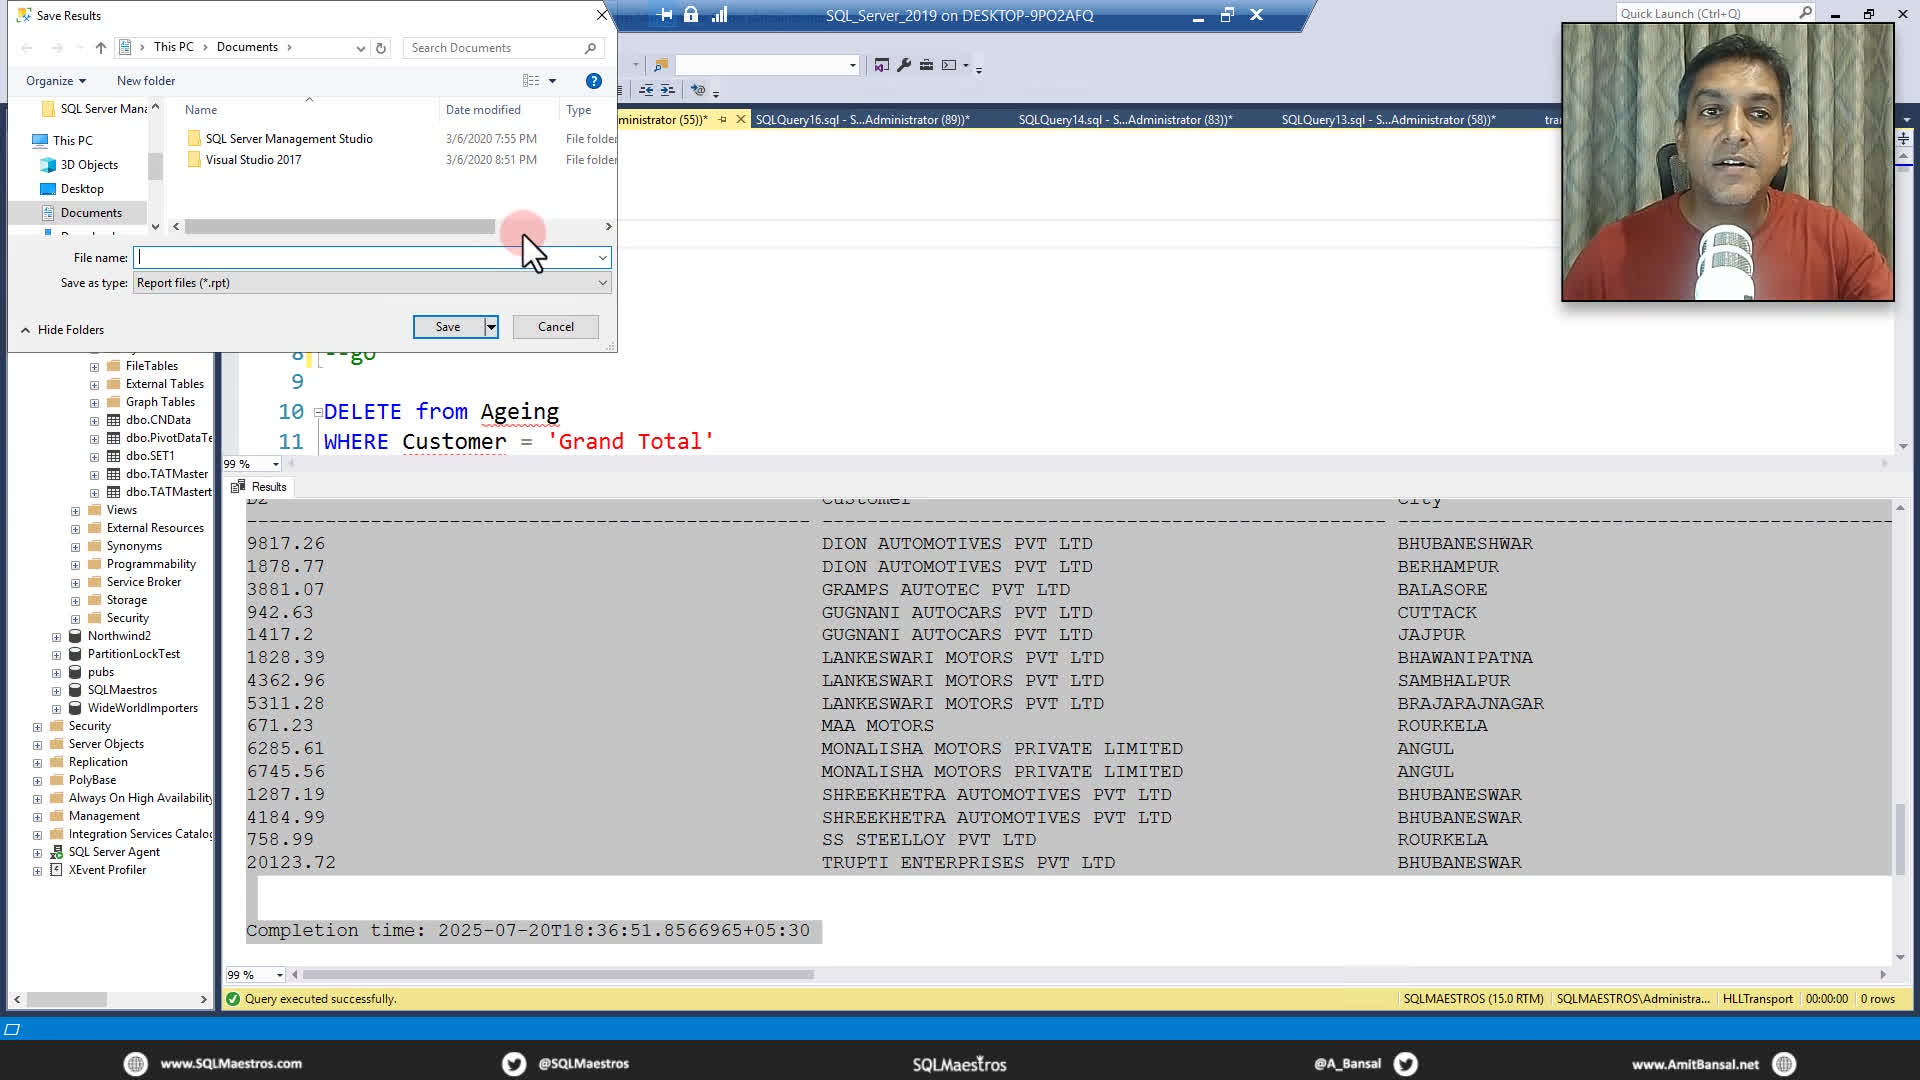Open the change view options dropdown

pos(552,81)
